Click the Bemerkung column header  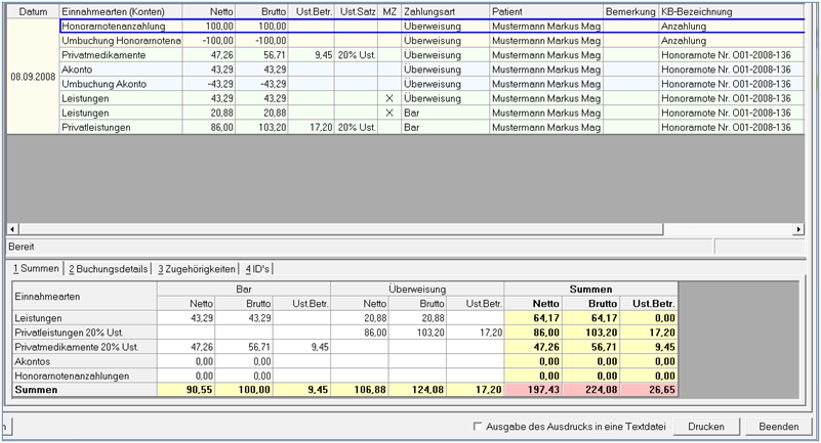(x=631, y=12)
